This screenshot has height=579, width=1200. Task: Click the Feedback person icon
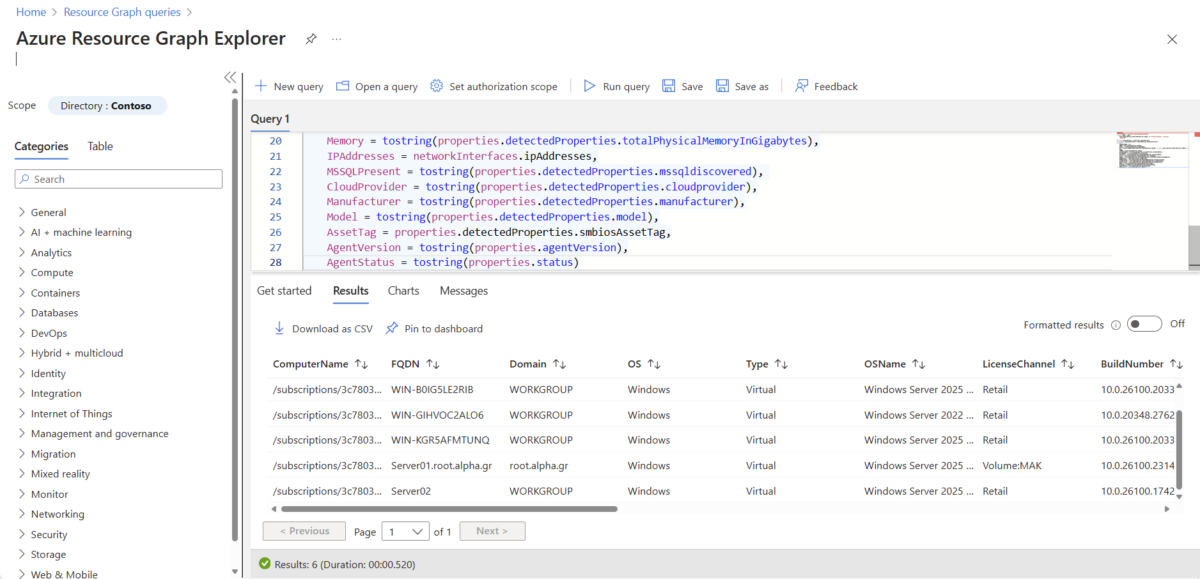pyautogui.click(x=802, y=86)
